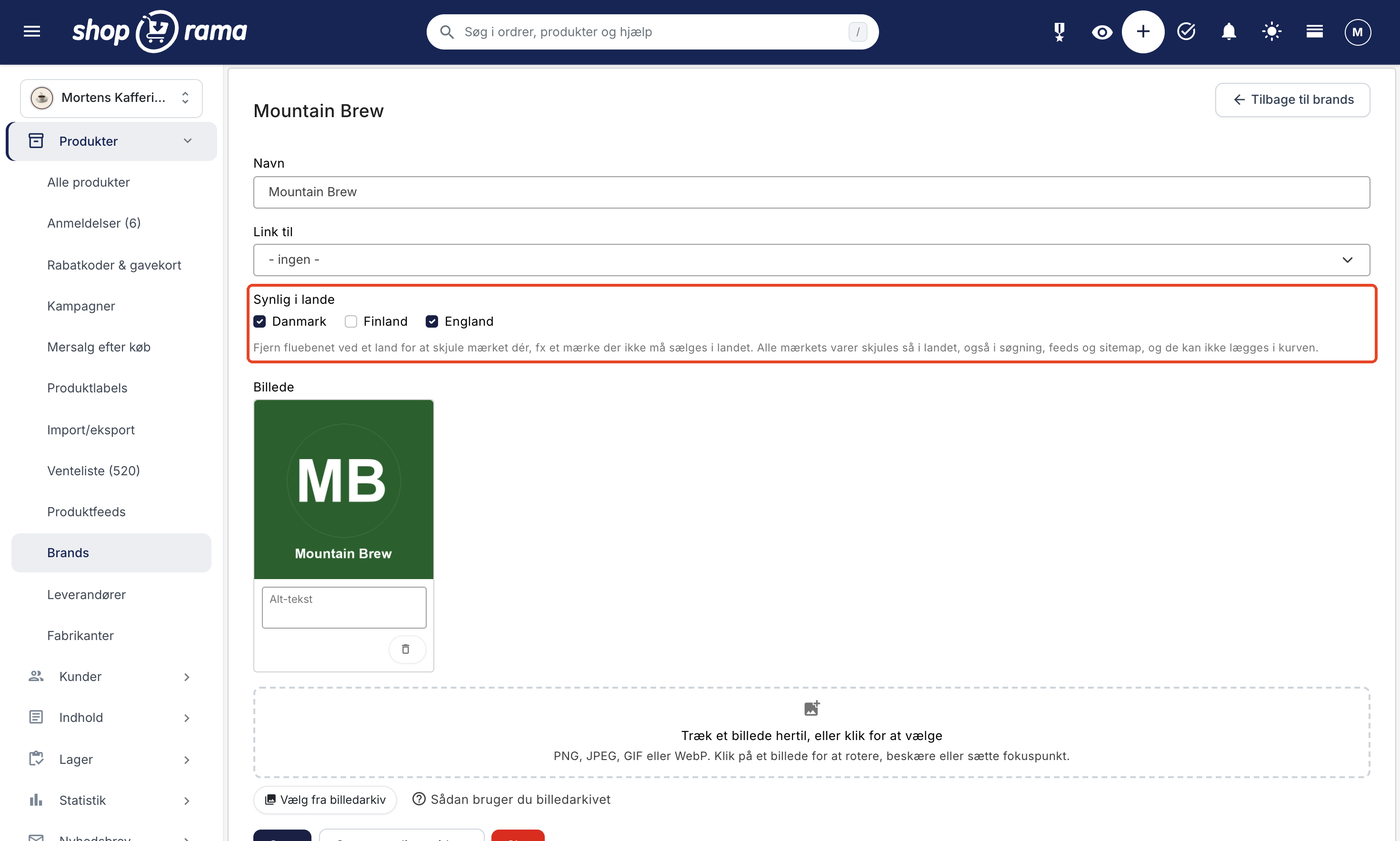Uncheck the England checkbox

click(432, 321)
